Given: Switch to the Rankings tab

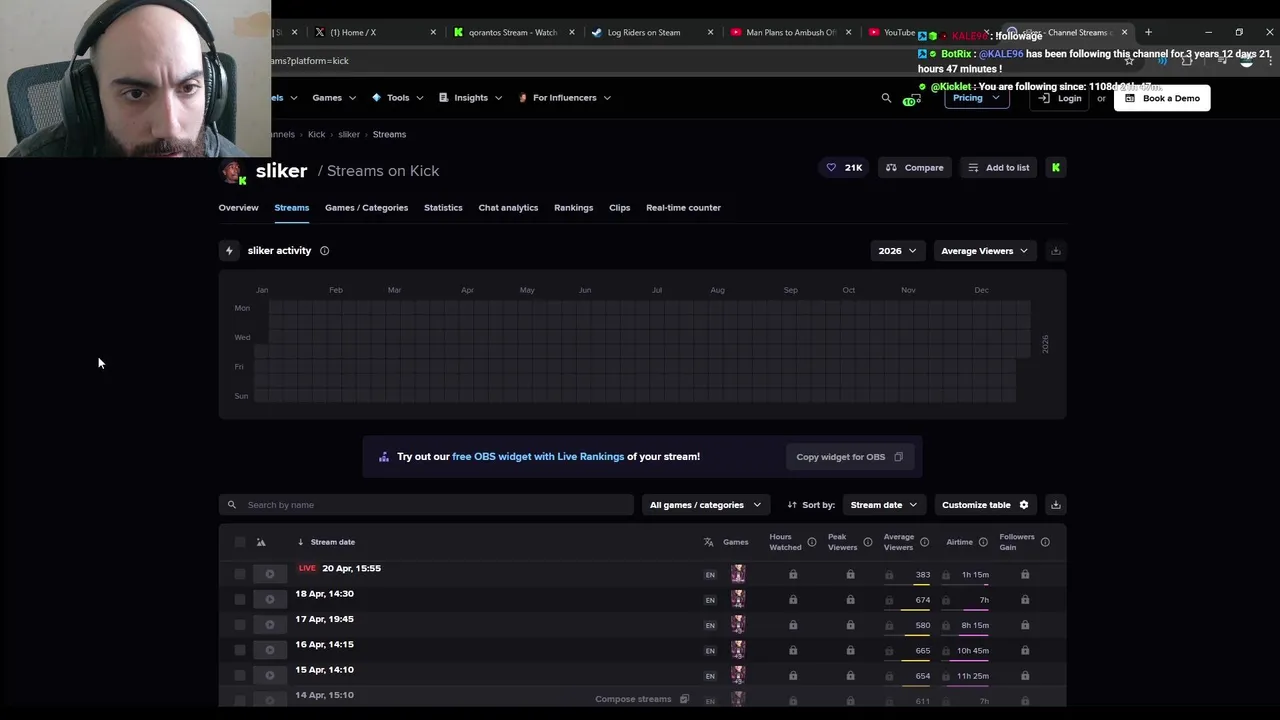Looking at the screenshot, I should tap(573, 208).
